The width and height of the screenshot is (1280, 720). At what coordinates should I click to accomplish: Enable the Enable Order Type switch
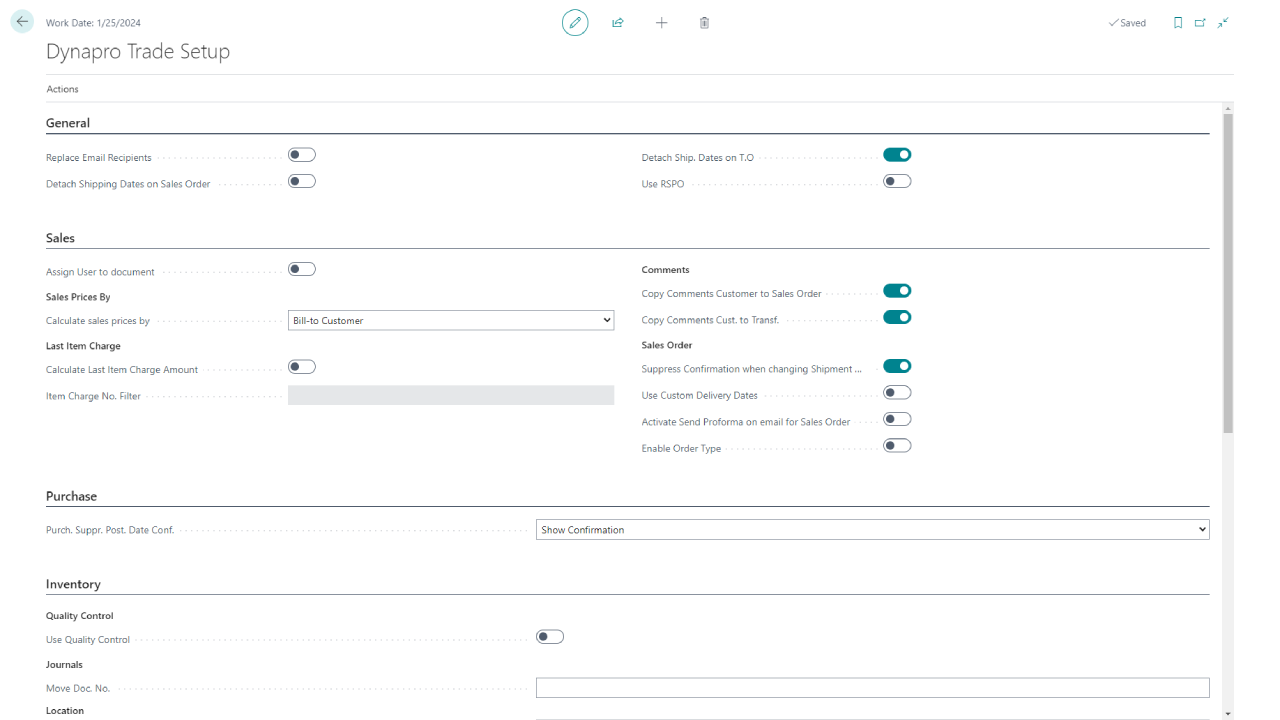pos(897,445)
